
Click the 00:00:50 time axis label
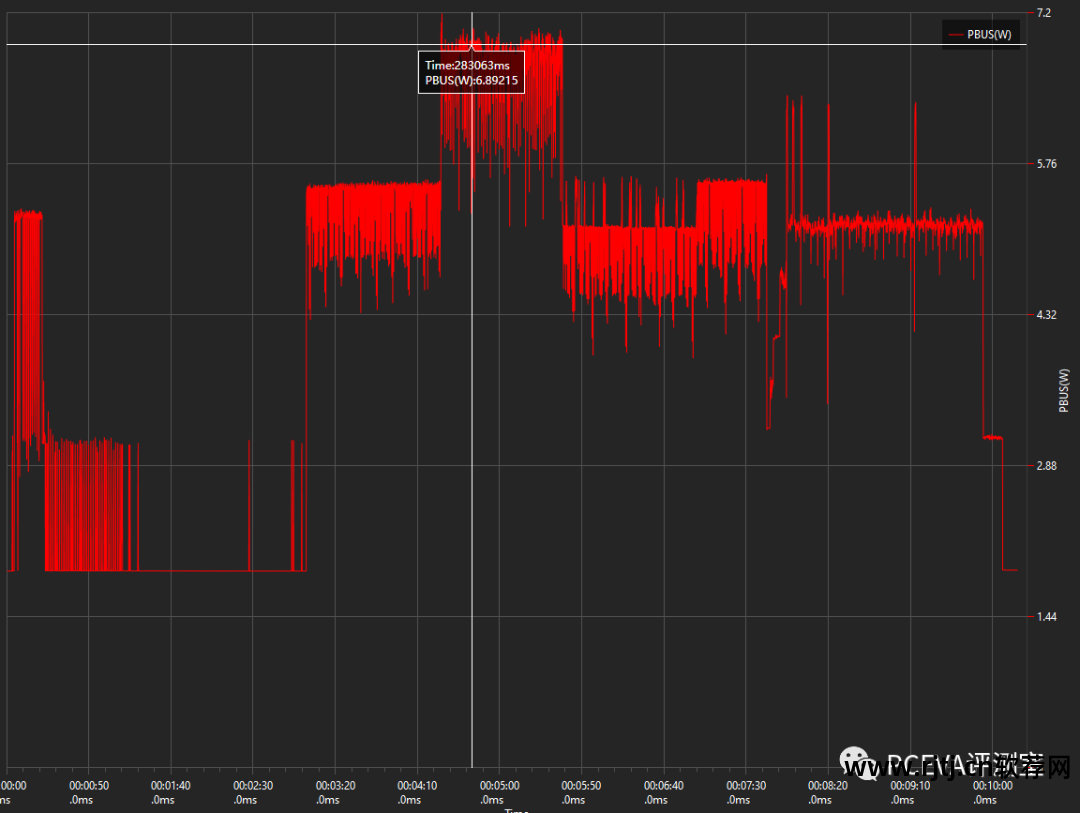tap(88, 787)
